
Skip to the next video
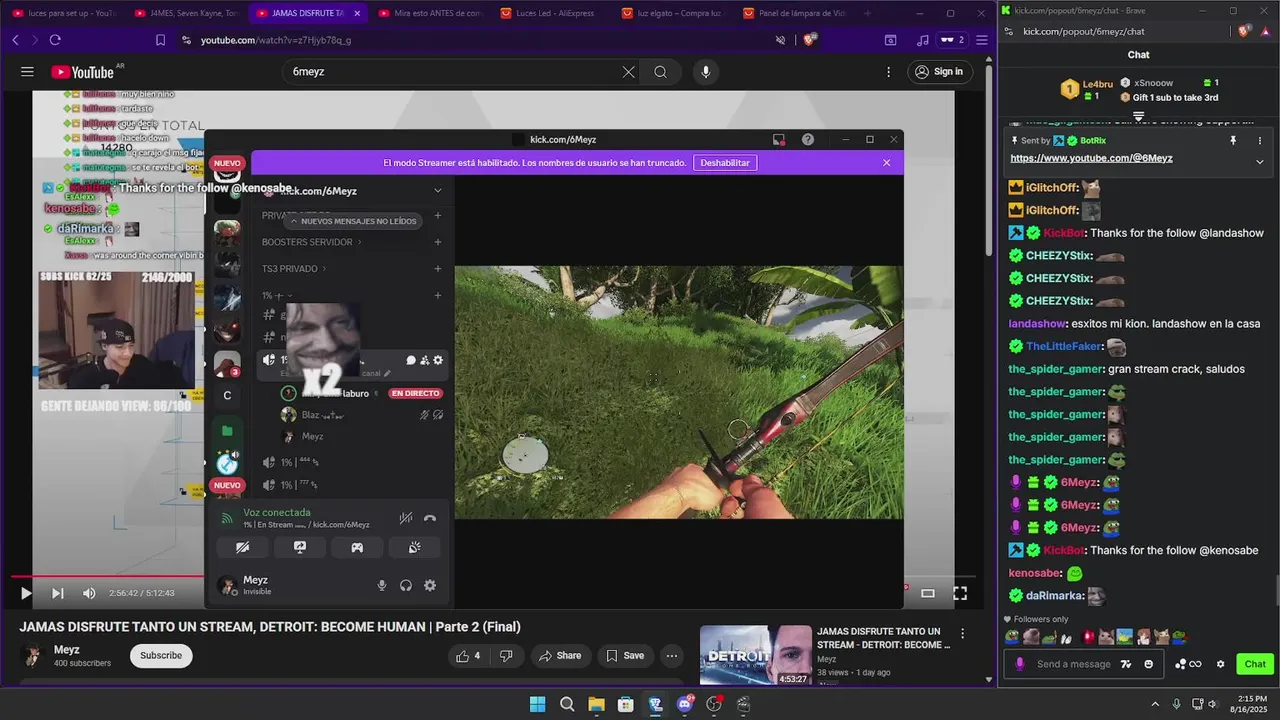click(x=58, y=593)
